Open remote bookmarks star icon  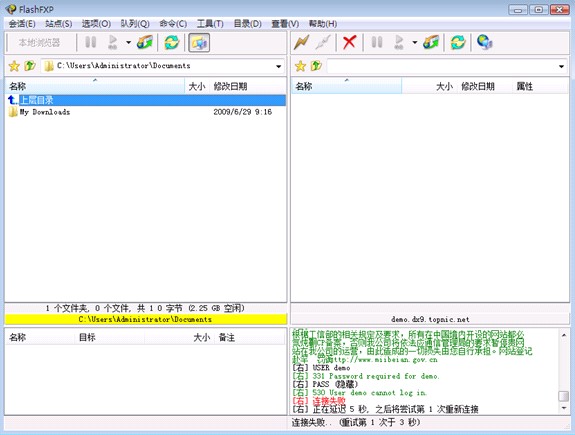[300, 66]
